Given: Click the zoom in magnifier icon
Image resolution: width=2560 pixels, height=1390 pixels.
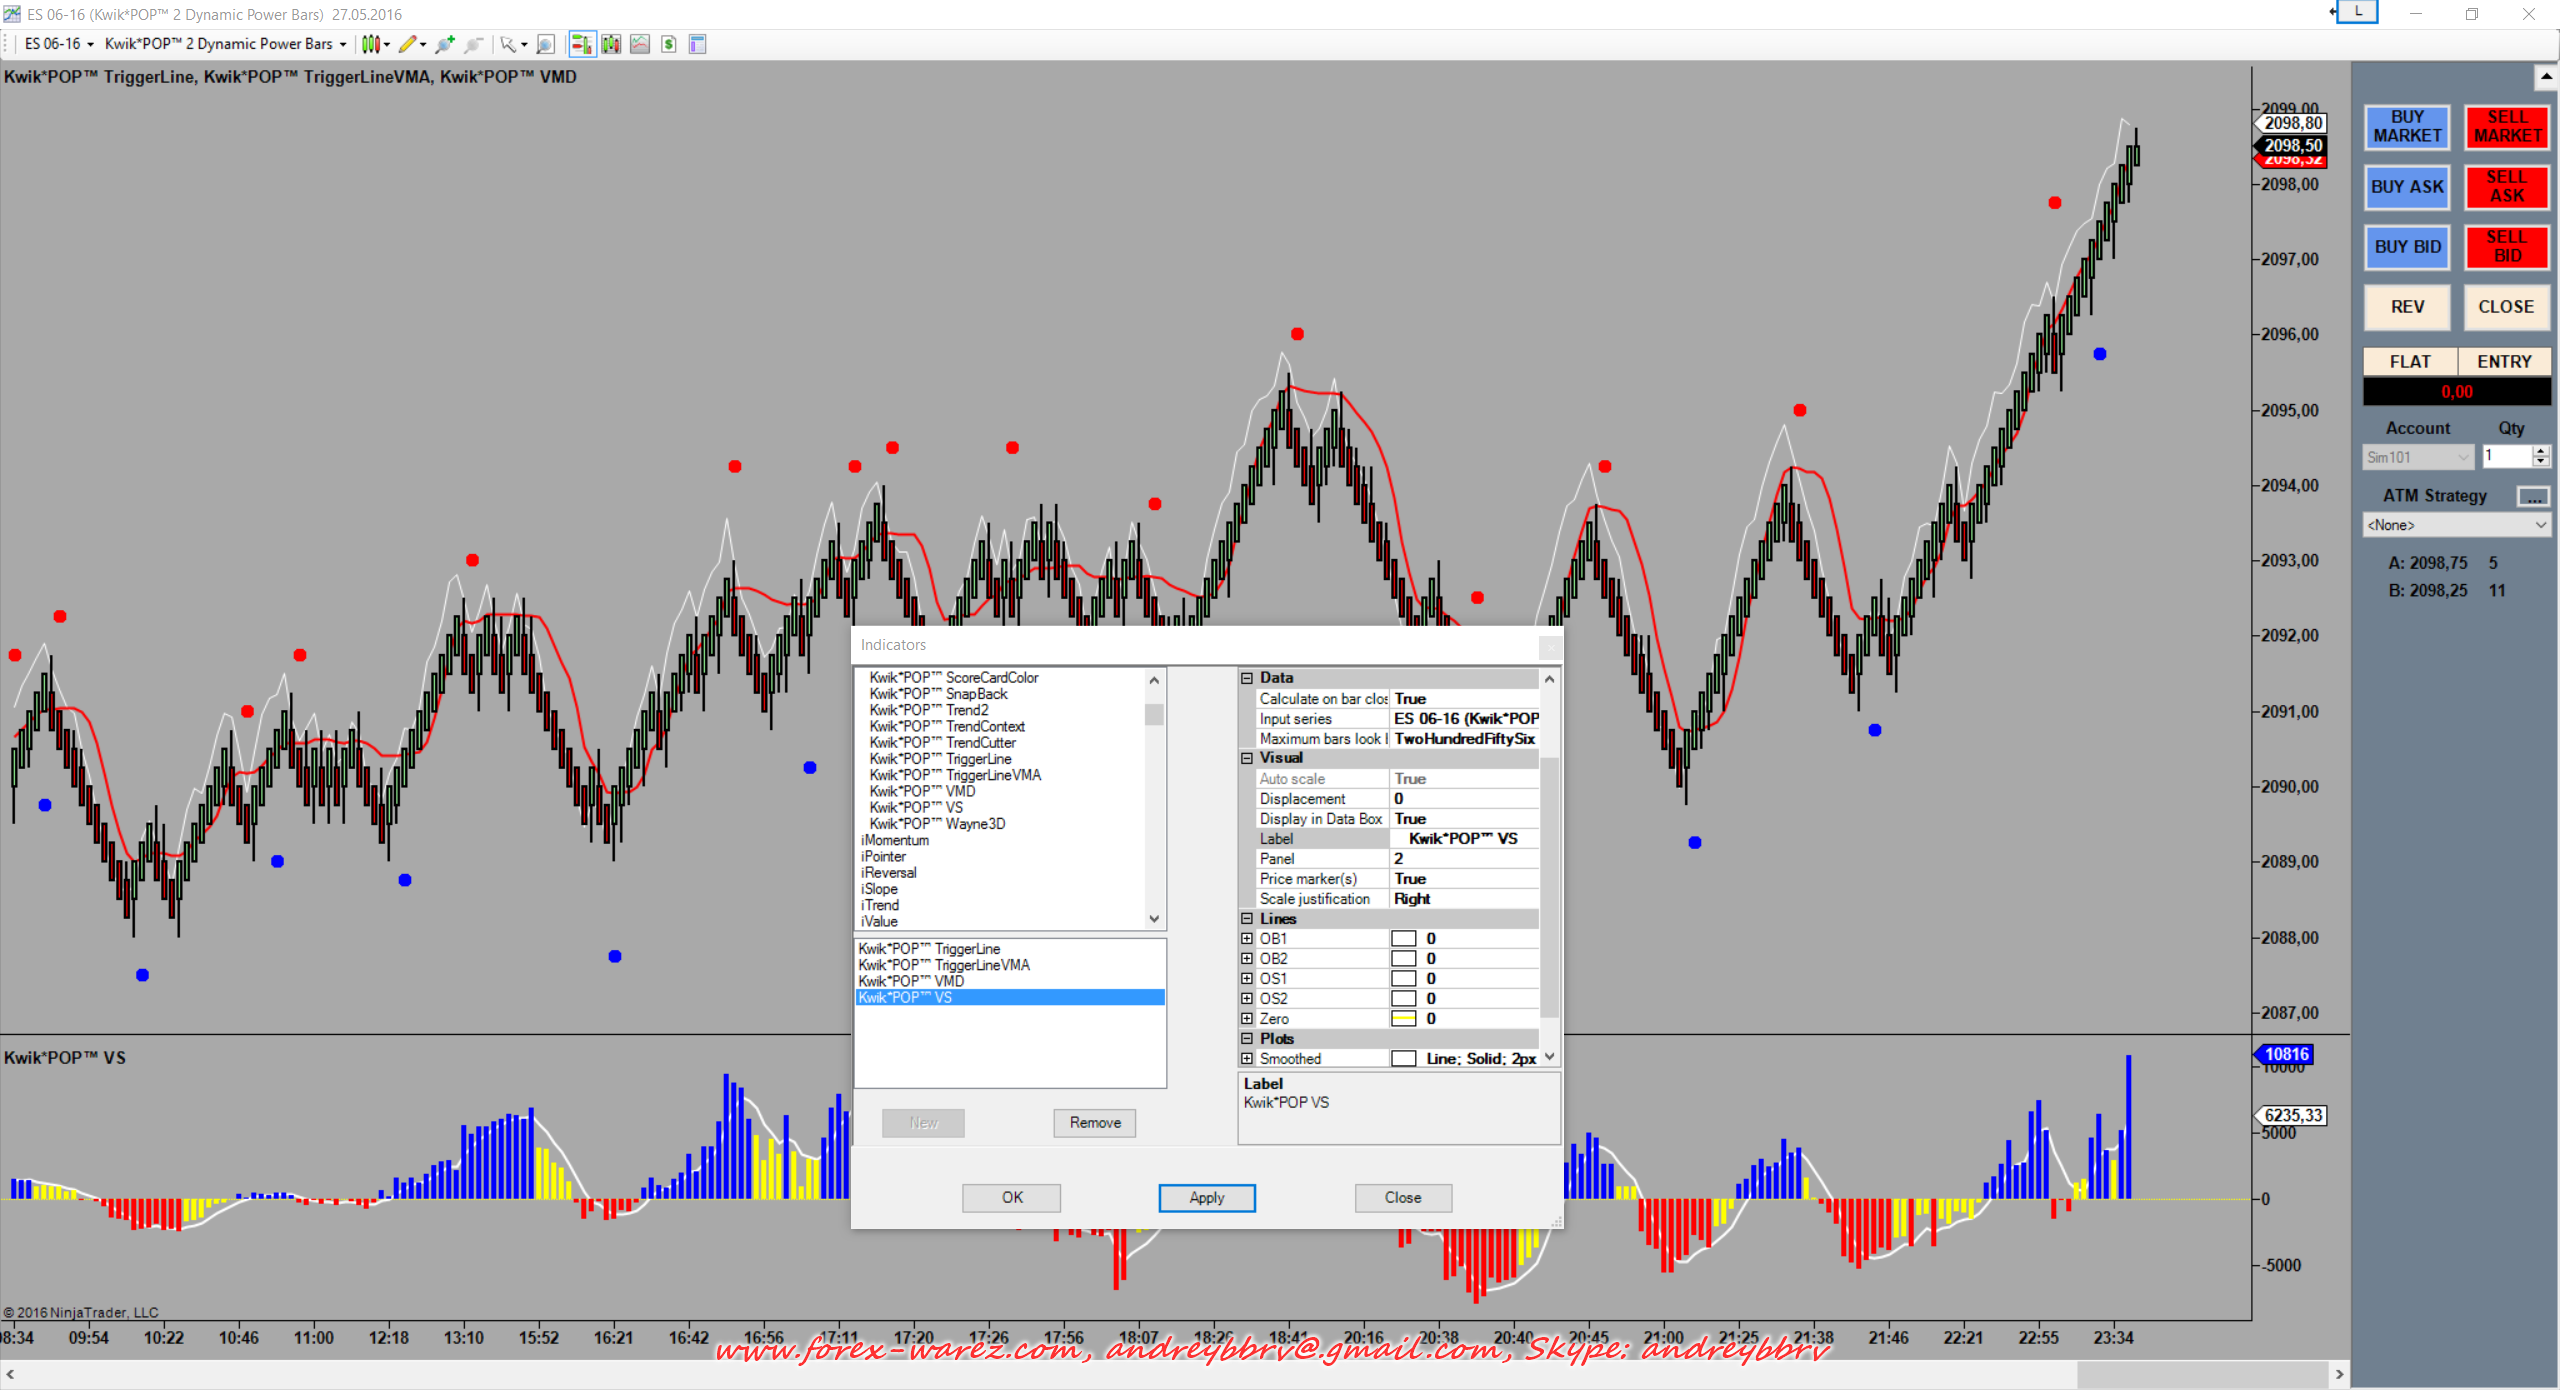Looking at the screenshot, I should coord(445,44).
